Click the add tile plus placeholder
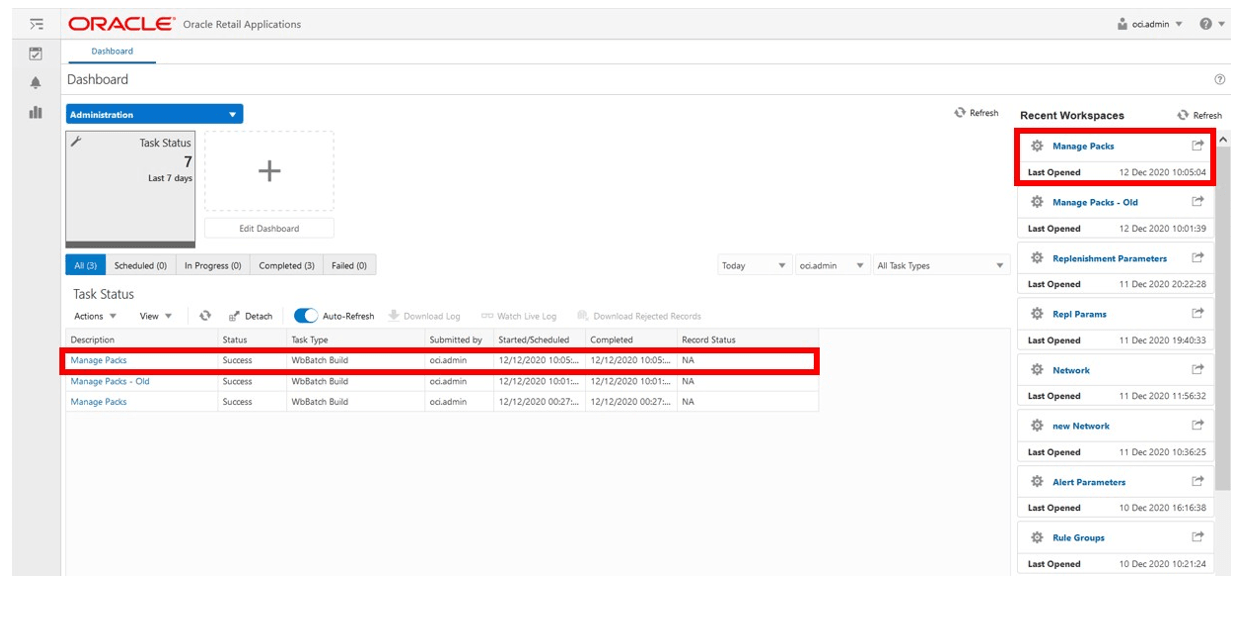 pyautogui.click(x=269, y=171)
